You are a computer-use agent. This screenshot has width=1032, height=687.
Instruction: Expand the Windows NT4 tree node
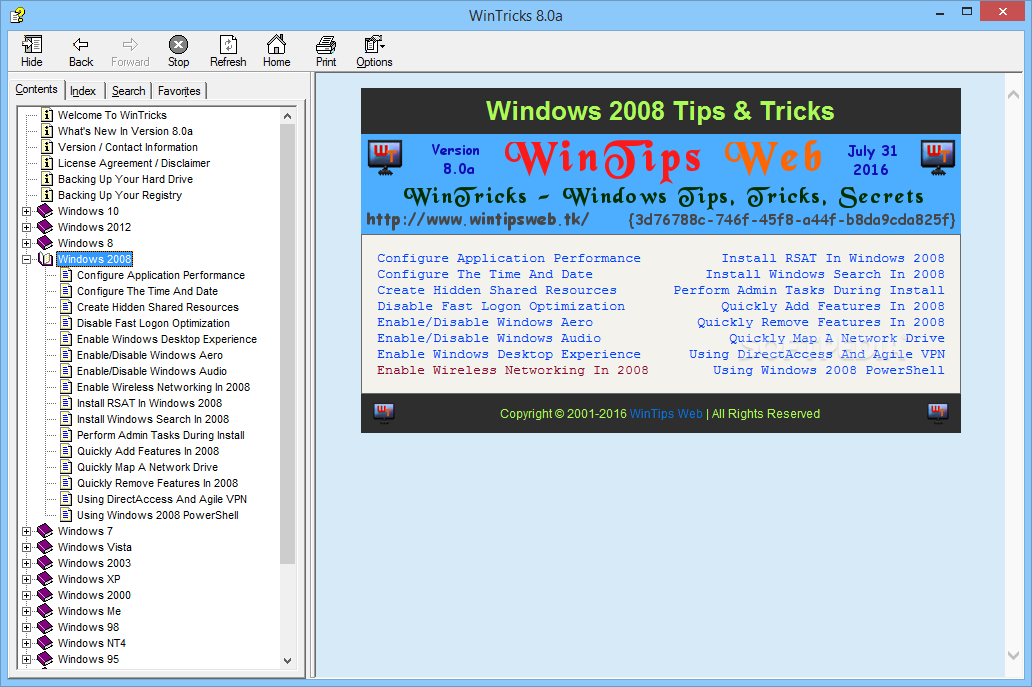(x=26, y=644)
